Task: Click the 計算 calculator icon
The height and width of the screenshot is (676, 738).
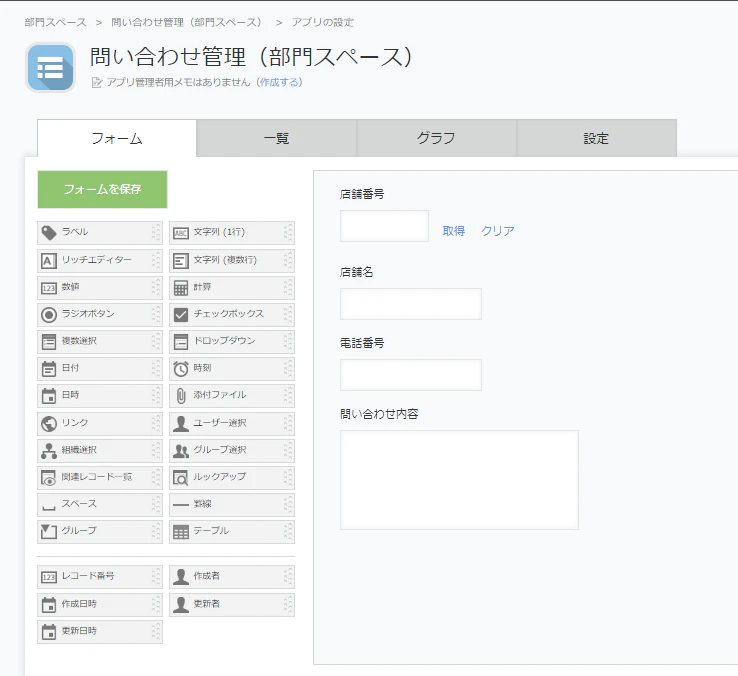Action: coord(181,288)
